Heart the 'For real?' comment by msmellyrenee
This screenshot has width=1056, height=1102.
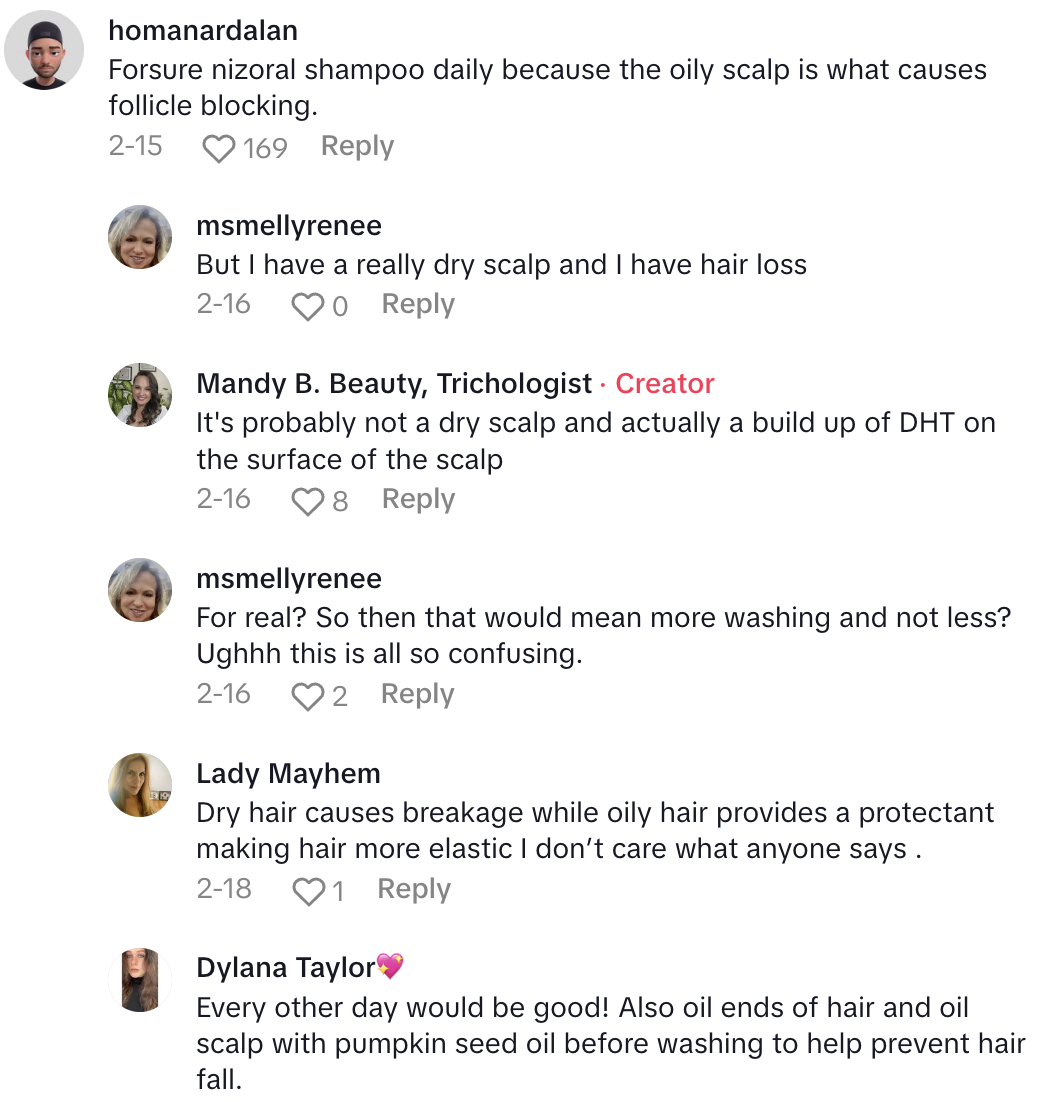[x=305, y=696]
